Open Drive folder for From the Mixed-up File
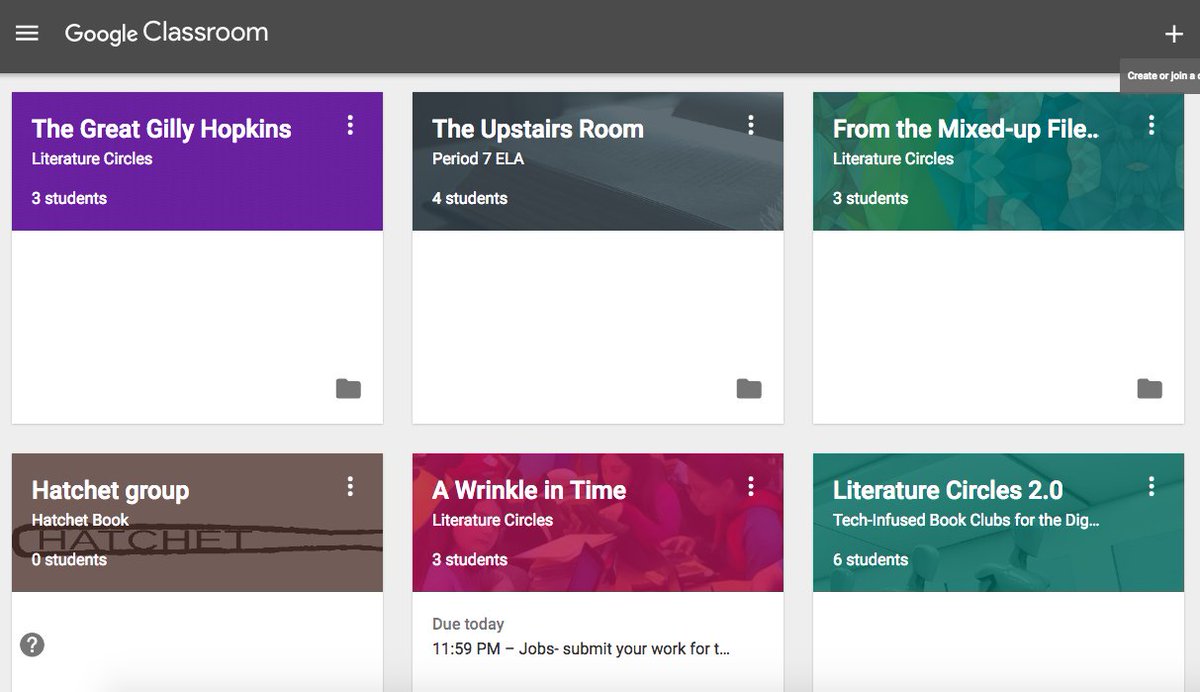This screenshot has height=692, width=1200. click(x=1150, y=388)
